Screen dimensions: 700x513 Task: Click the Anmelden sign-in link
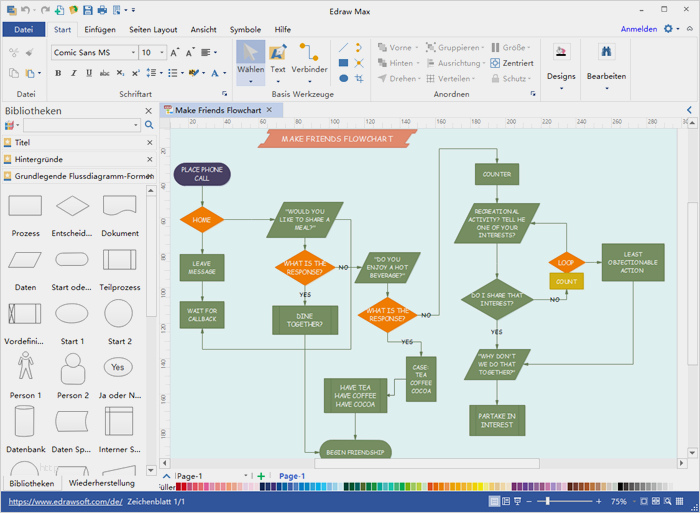click(639, 30)
